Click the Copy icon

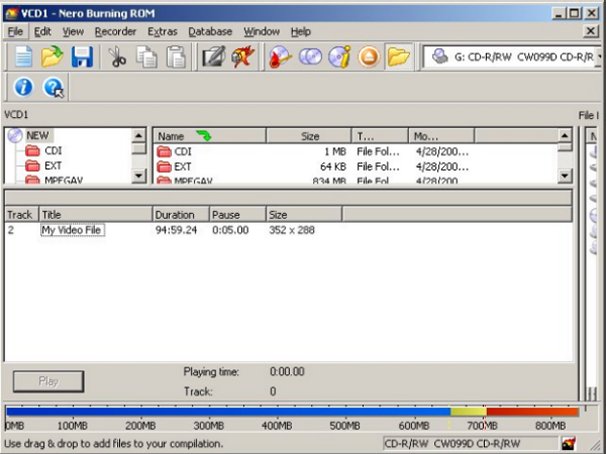pyautogui.click(x=147, y=57)
